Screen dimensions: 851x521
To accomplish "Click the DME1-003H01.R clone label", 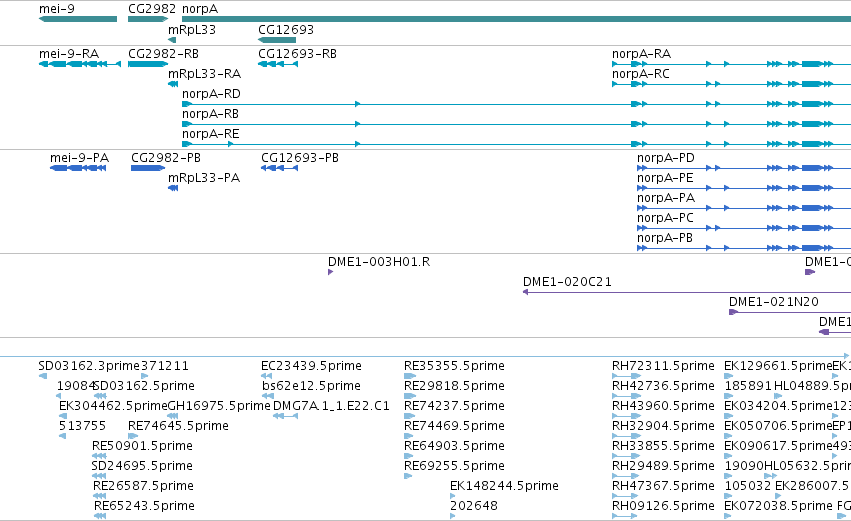I will (x=379, y=262).
